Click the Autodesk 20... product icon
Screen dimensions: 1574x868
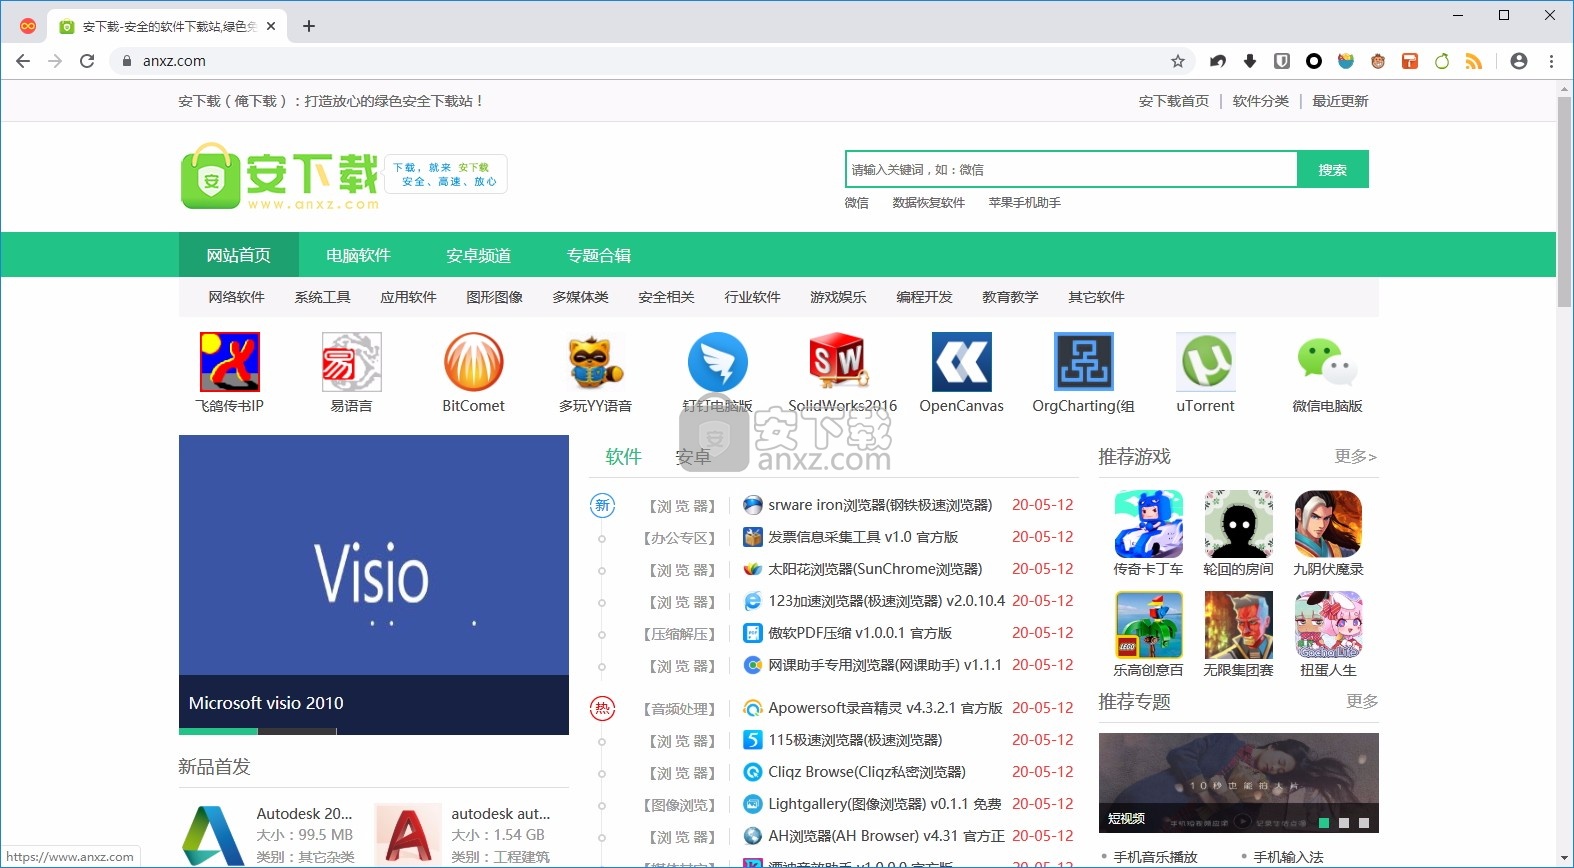213,835
